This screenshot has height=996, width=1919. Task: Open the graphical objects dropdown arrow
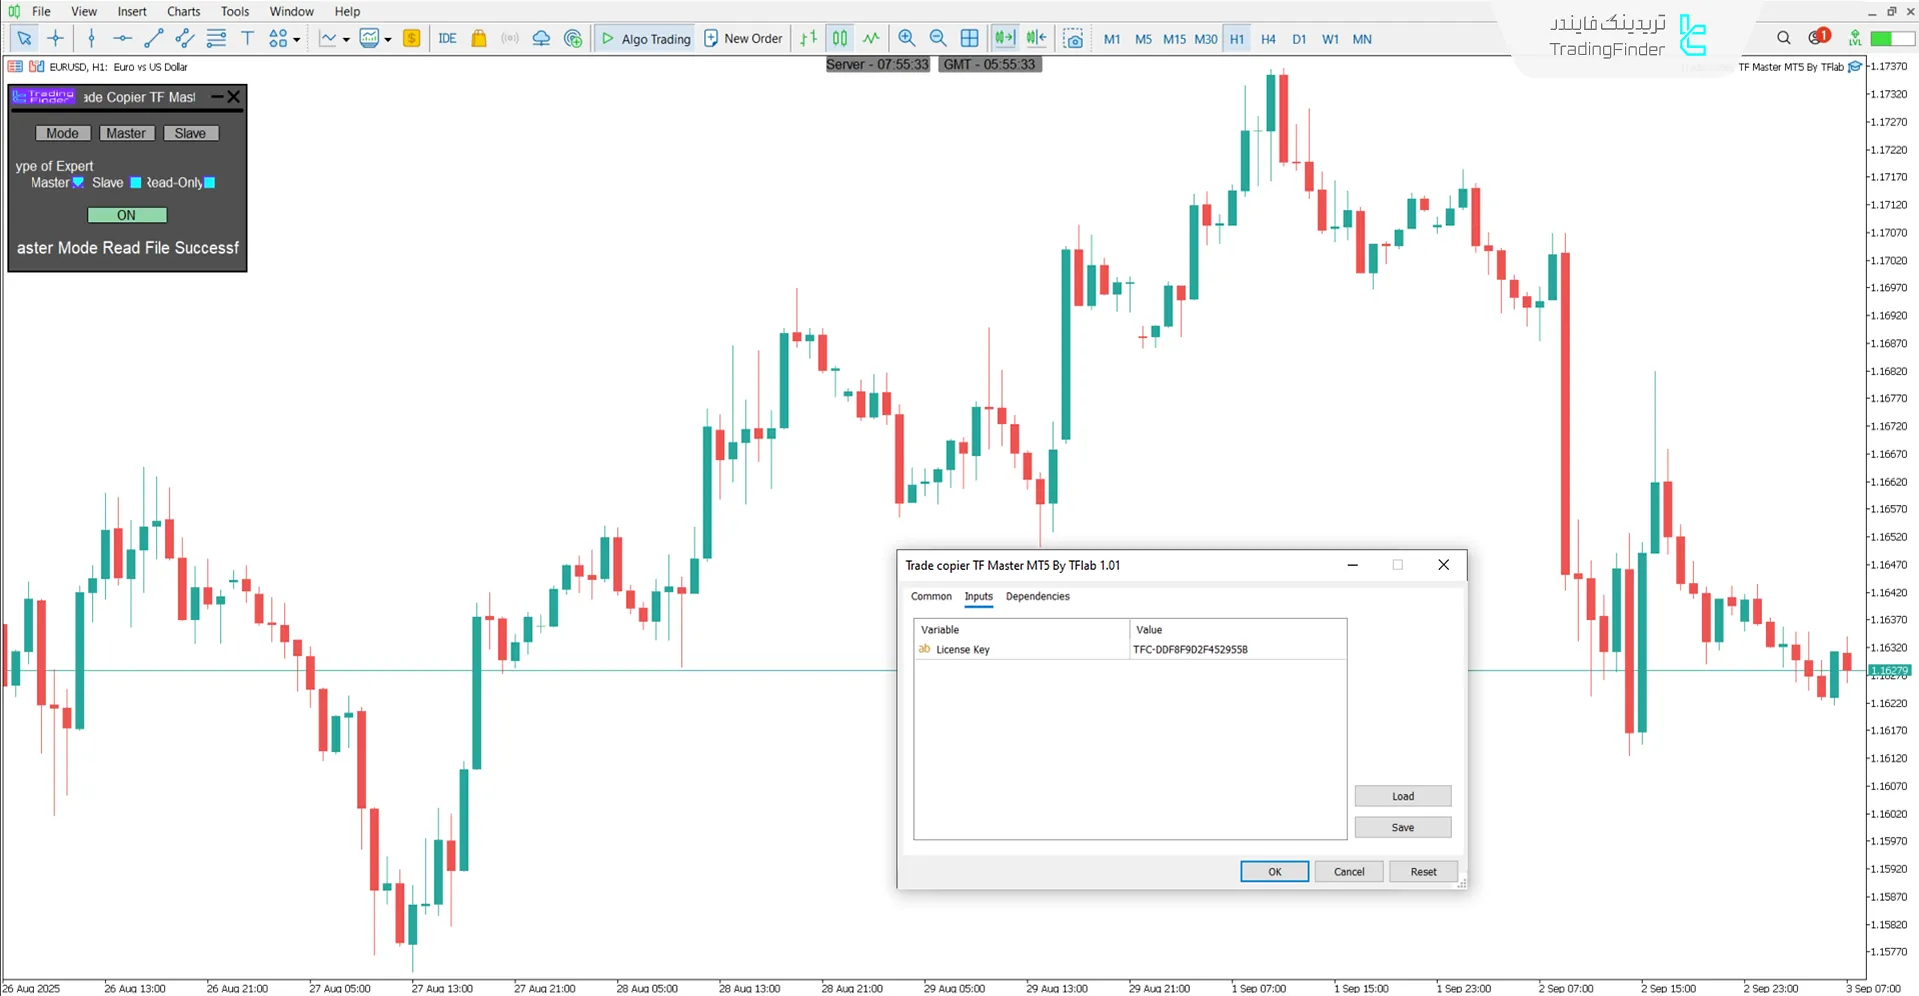[x=297, y=39]
